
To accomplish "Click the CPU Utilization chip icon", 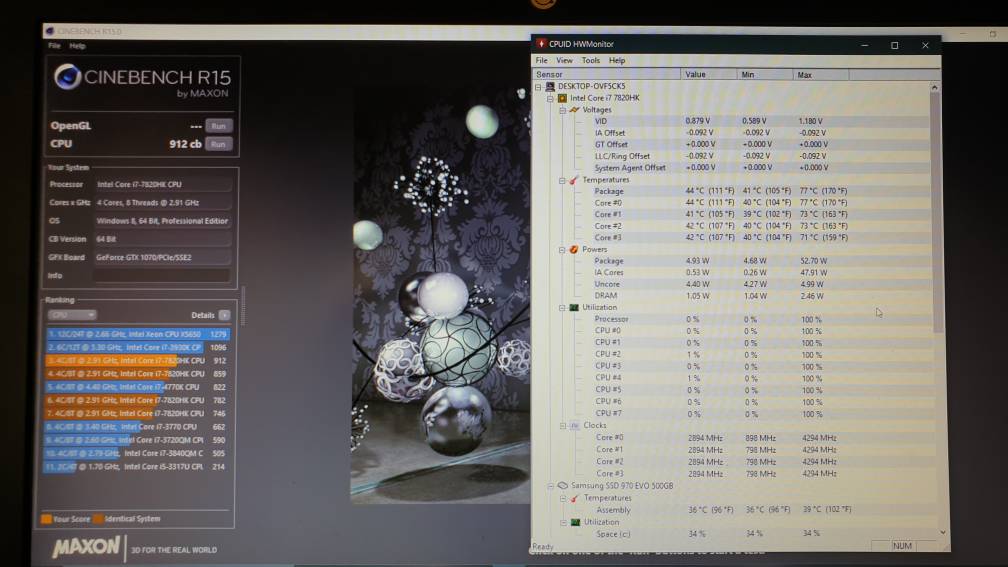I will click(574, 307).
